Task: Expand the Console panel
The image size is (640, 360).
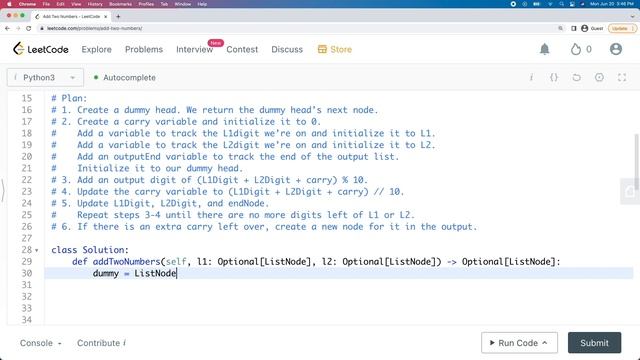Action: [40, 343]
